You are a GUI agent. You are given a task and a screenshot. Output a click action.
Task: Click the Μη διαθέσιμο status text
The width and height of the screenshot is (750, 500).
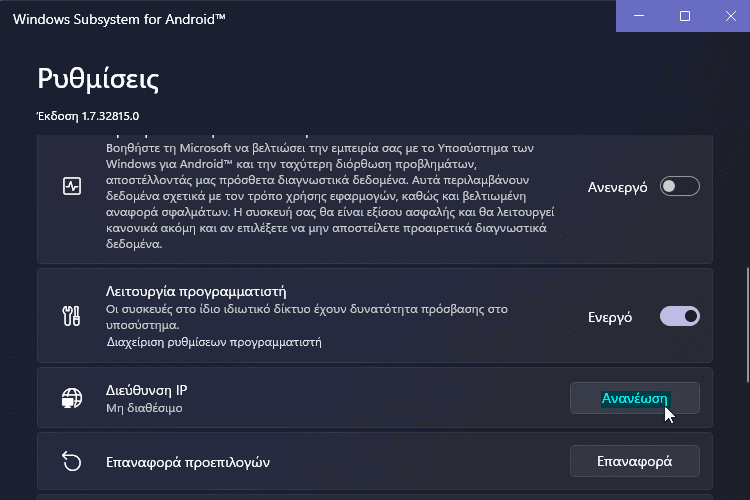[144, 408]
